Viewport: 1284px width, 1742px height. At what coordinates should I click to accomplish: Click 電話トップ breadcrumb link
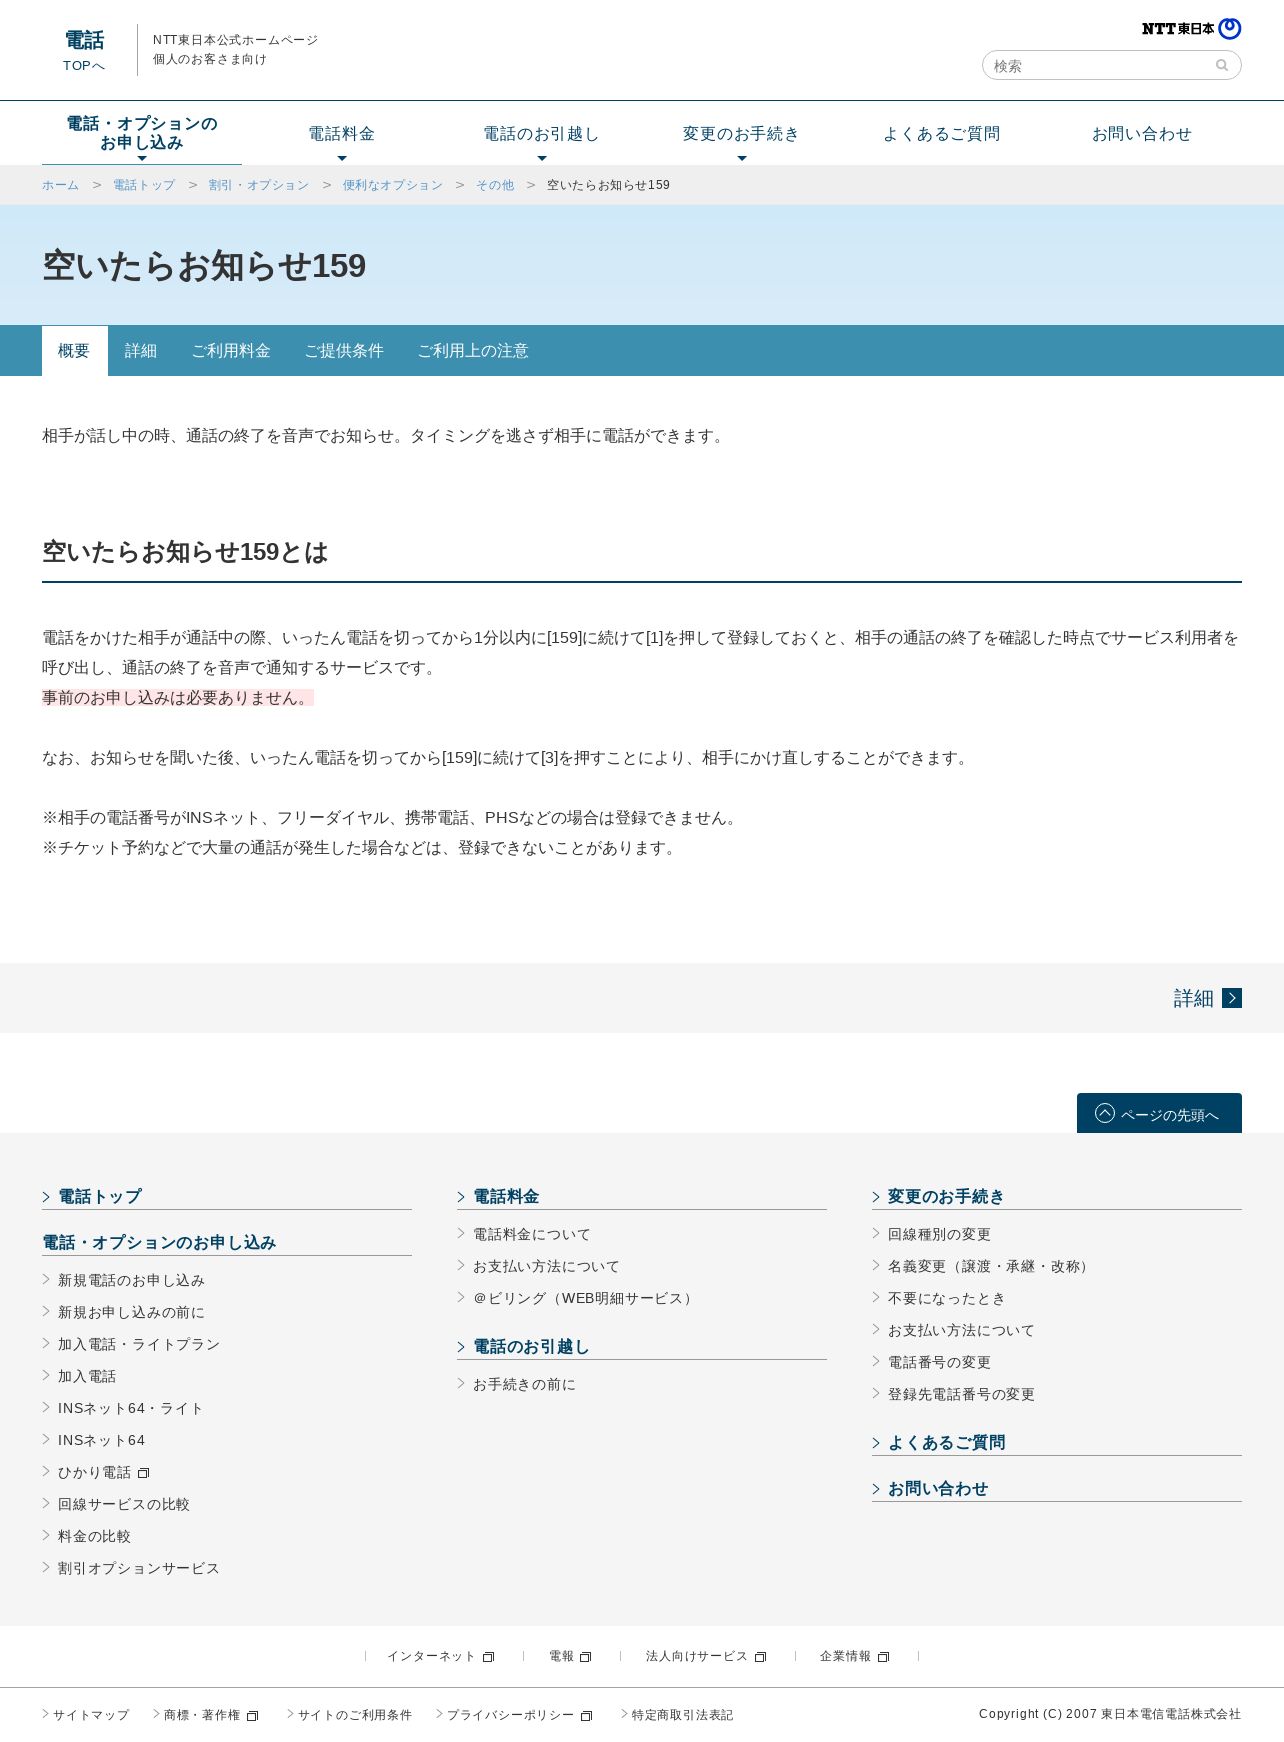tap(144, 185)
